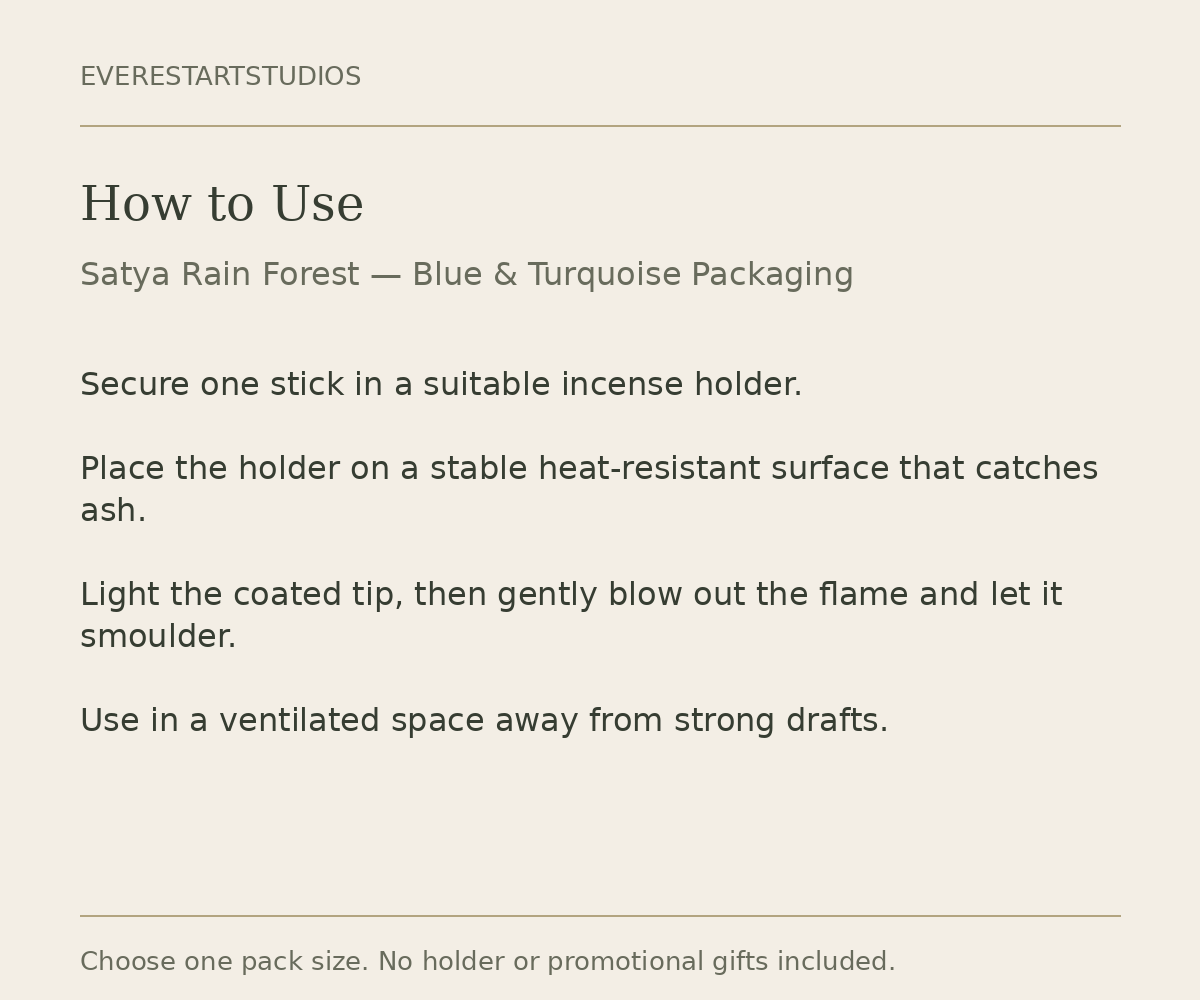Click the word 'smoulder.' in the instructions
The width and height of the screenshot is (1200, 1000).
coord(158,637)
